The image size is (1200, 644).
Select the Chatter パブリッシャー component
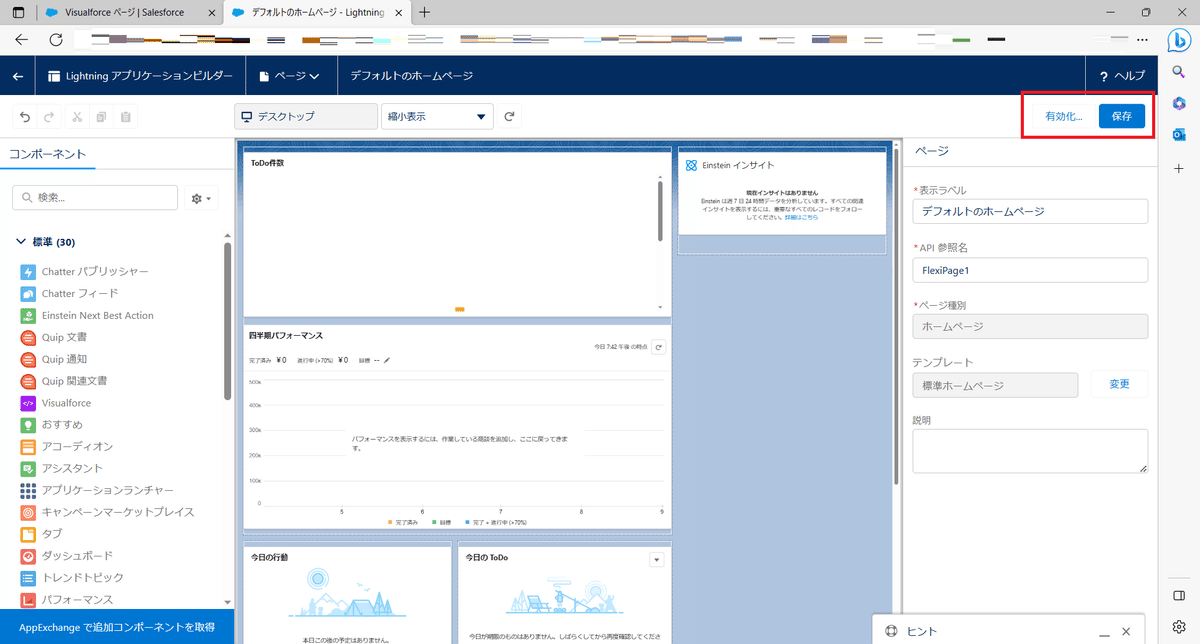(95, 272)
